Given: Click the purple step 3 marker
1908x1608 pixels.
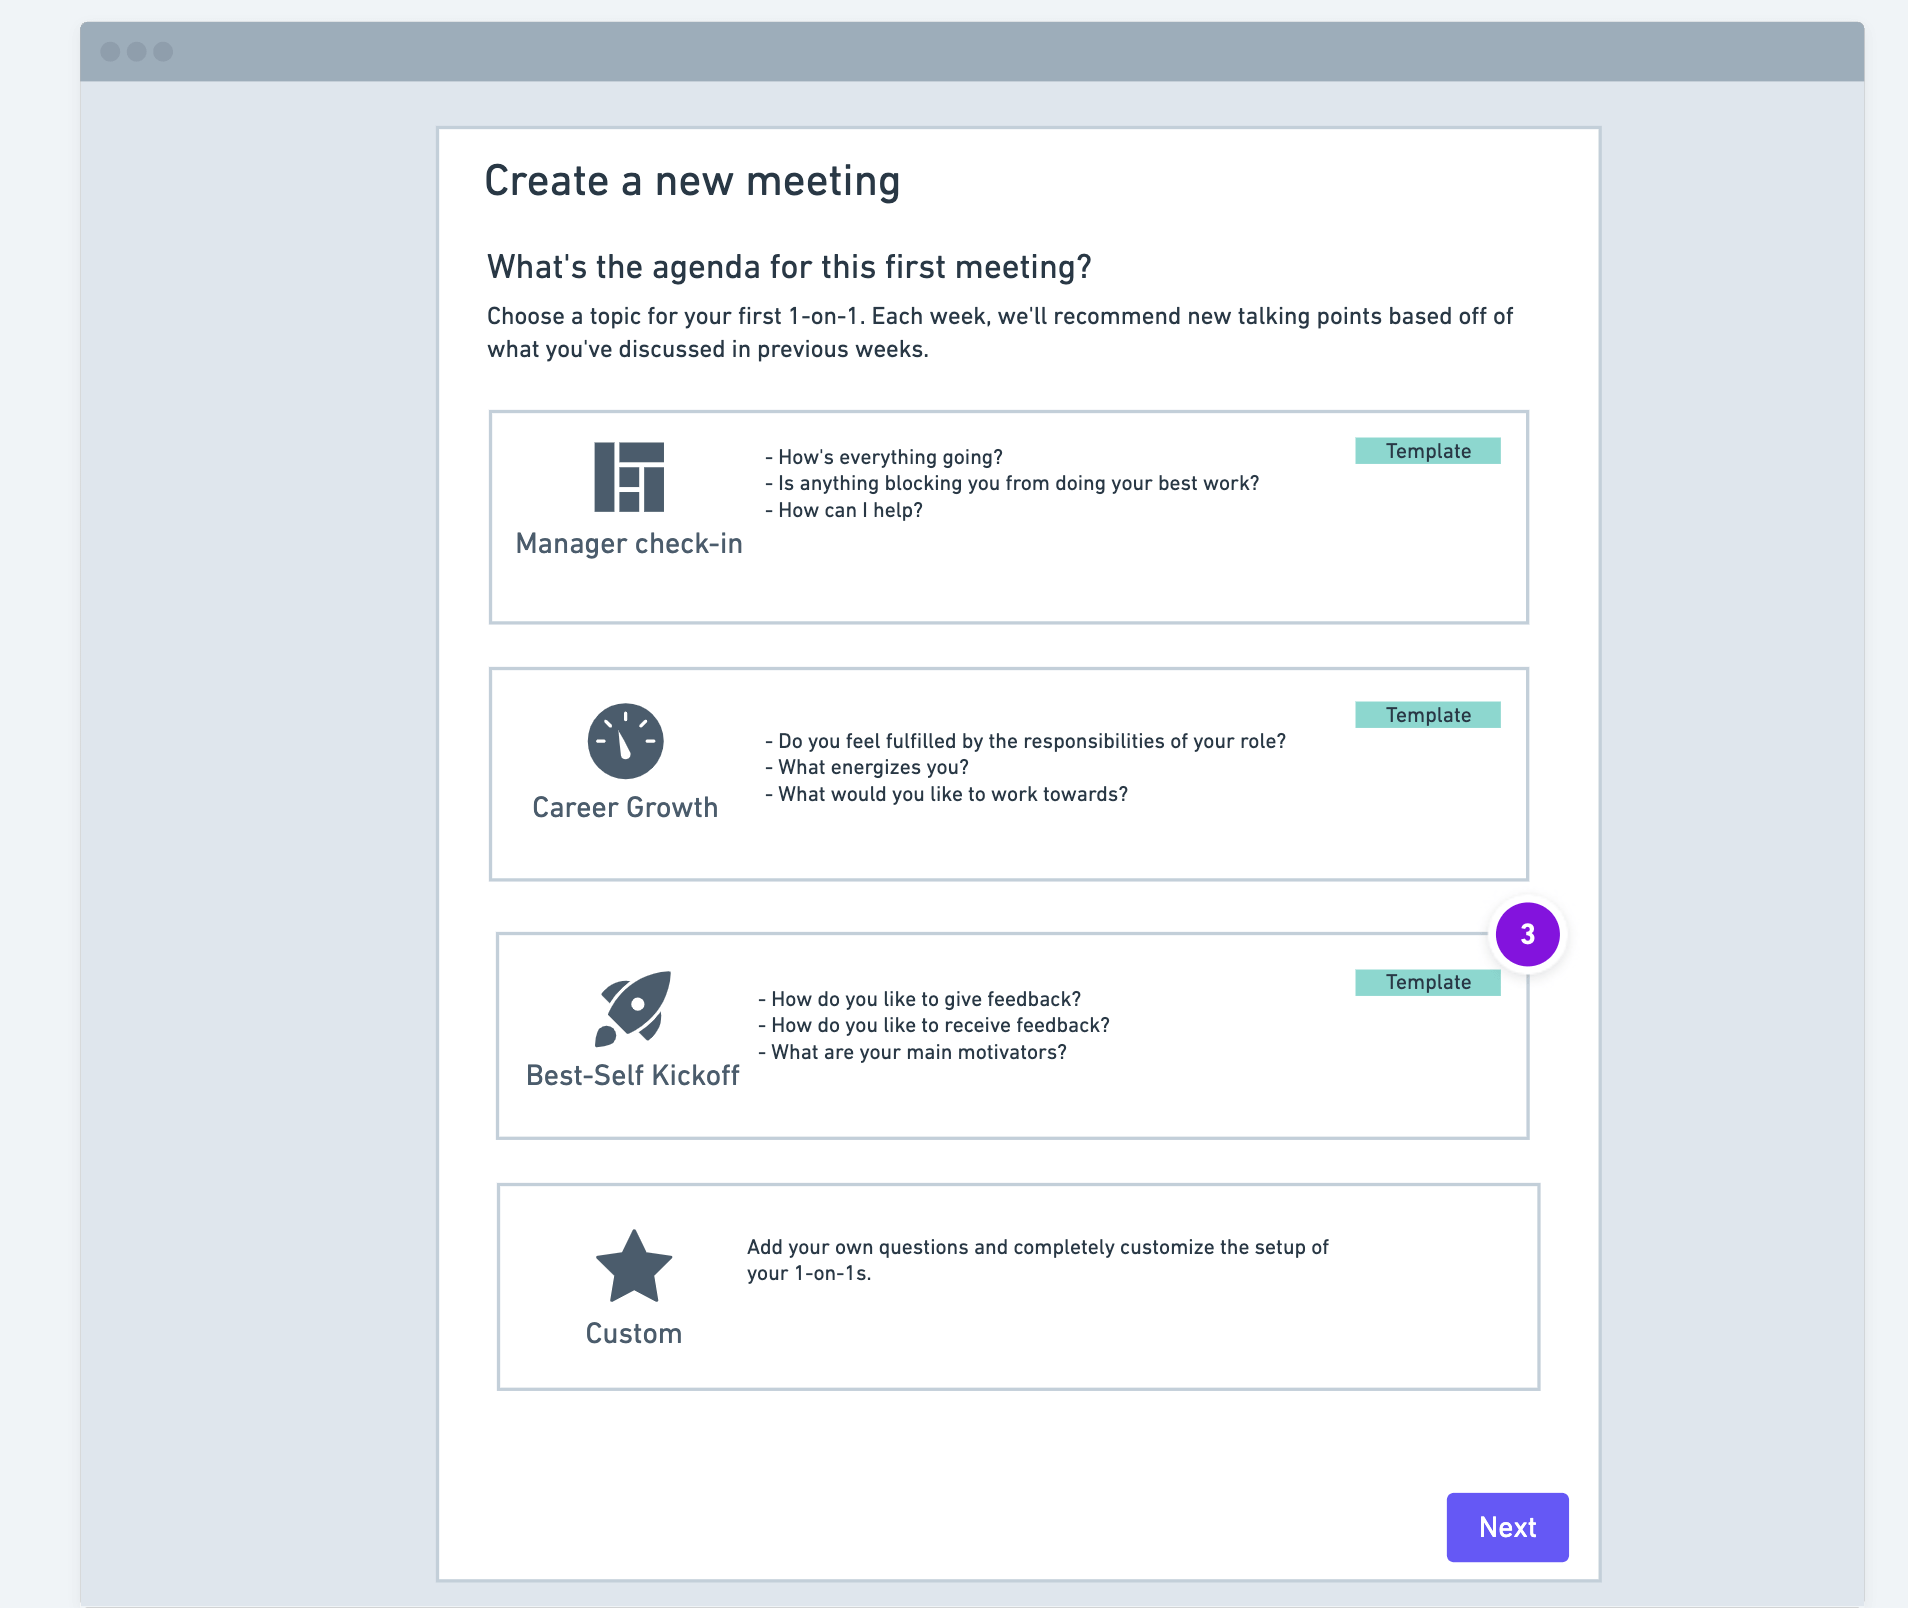Looking at the screenshot, I should coord(1526,934).
